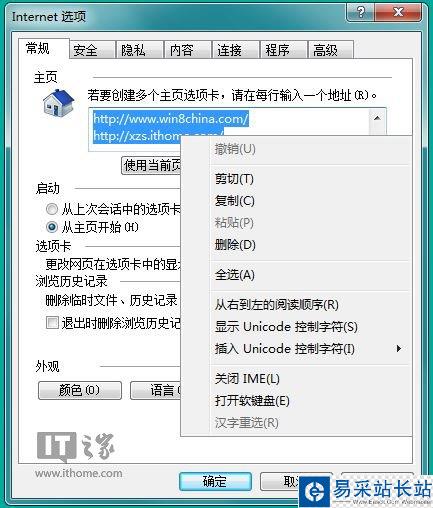Image resolution: width=433 pixels, height=508 pixels.
Task: Open the 颜色(O) appearance button
Action: point(80,390)
